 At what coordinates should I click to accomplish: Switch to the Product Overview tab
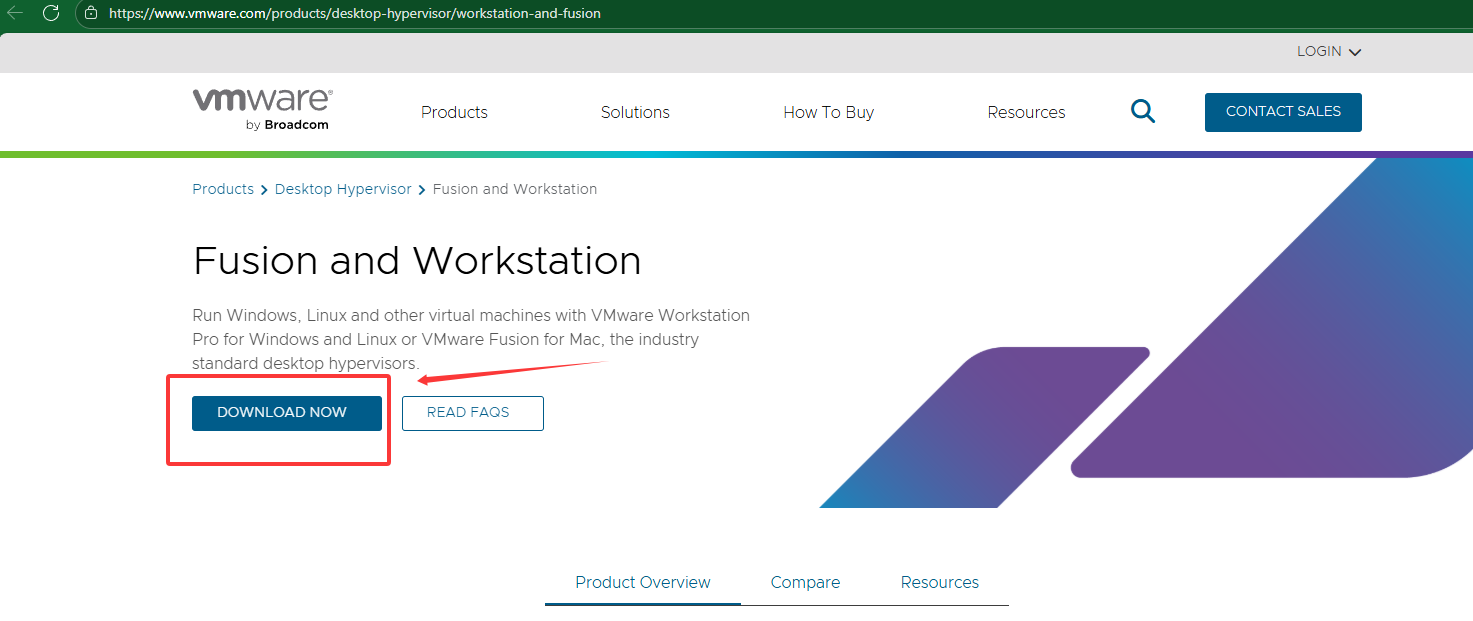coord(643,582)
